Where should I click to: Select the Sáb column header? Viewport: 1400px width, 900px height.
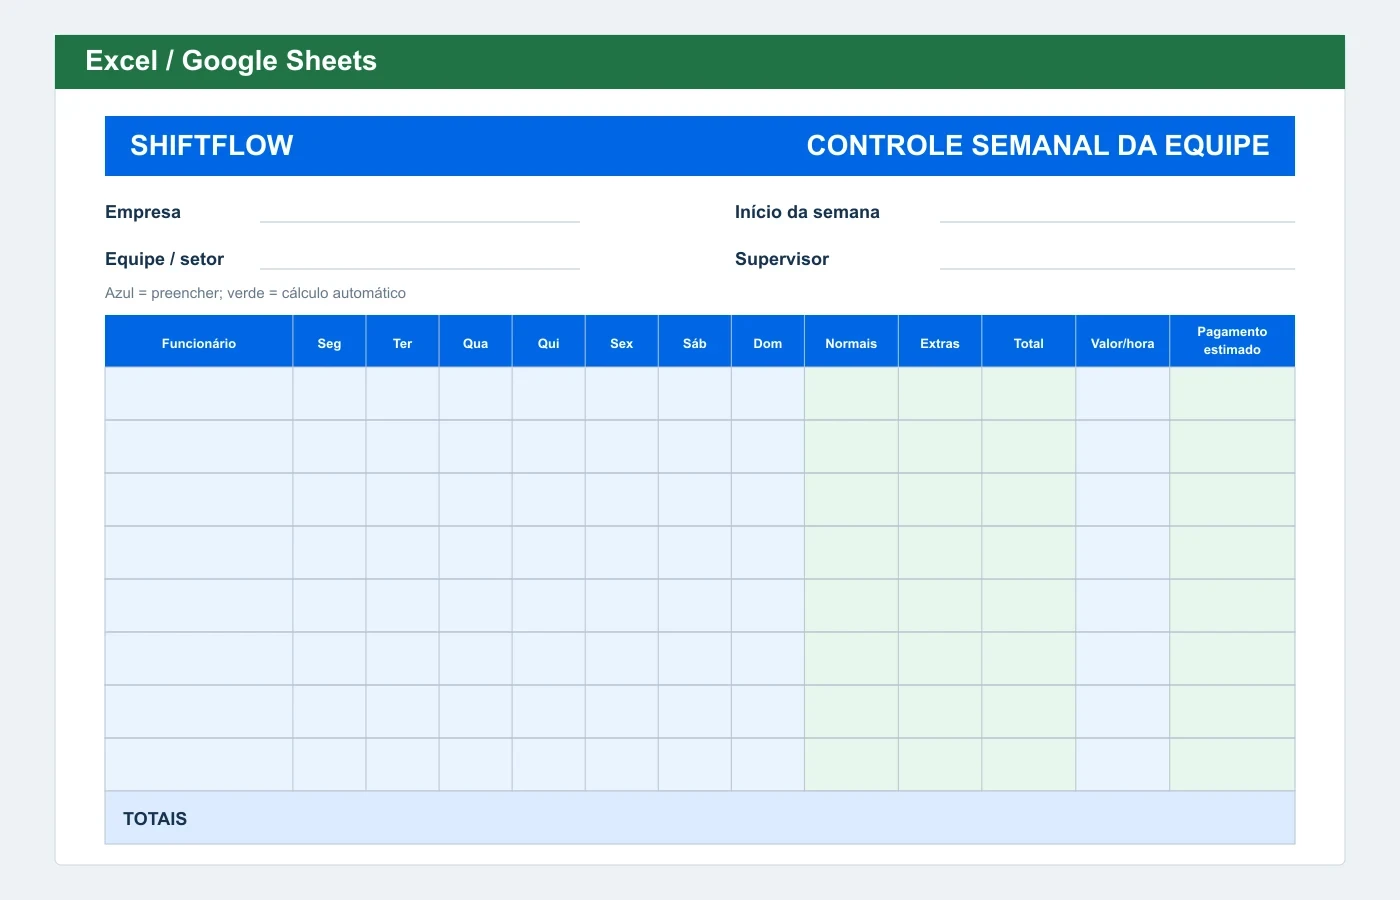tap(694, 342)
